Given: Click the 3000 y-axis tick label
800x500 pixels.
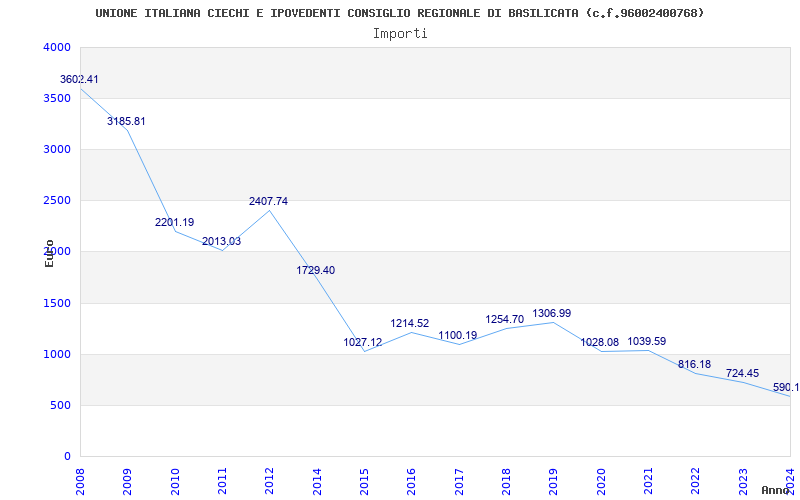Looking at the screenshot, I should (x=57, y=149).
